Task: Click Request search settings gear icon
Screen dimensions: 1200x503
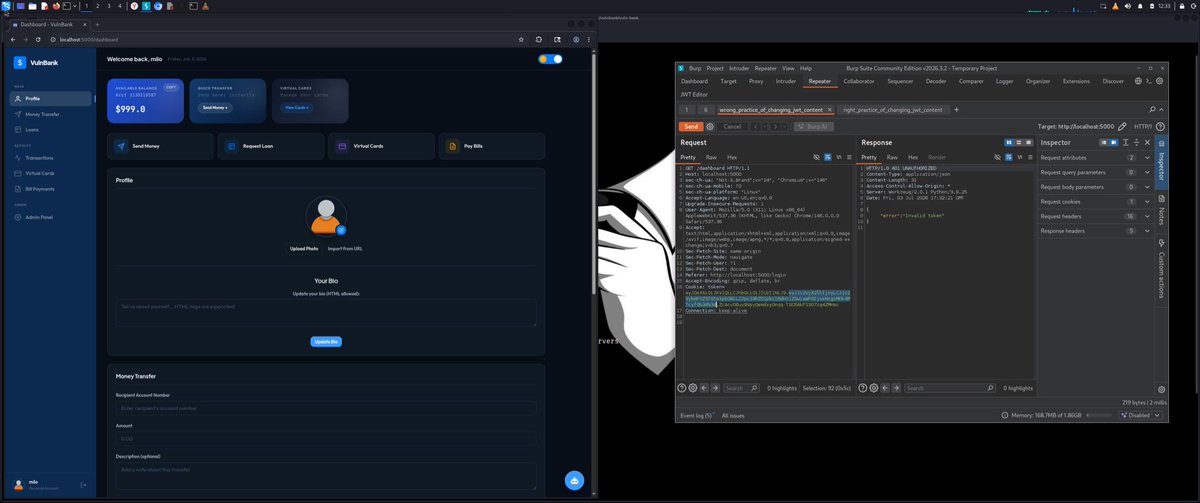Action: pos(692,388)
